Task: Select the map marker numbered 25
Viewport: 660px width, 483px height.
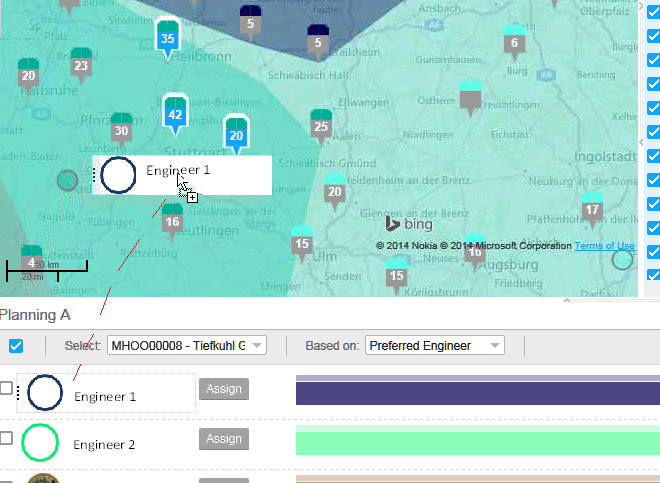Action: (321, 126)
